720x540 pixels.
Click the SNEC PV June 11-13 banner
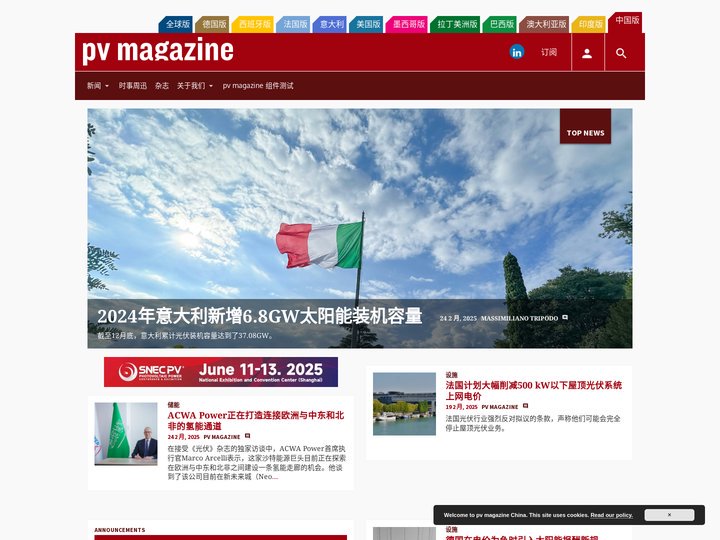point(221,372)
